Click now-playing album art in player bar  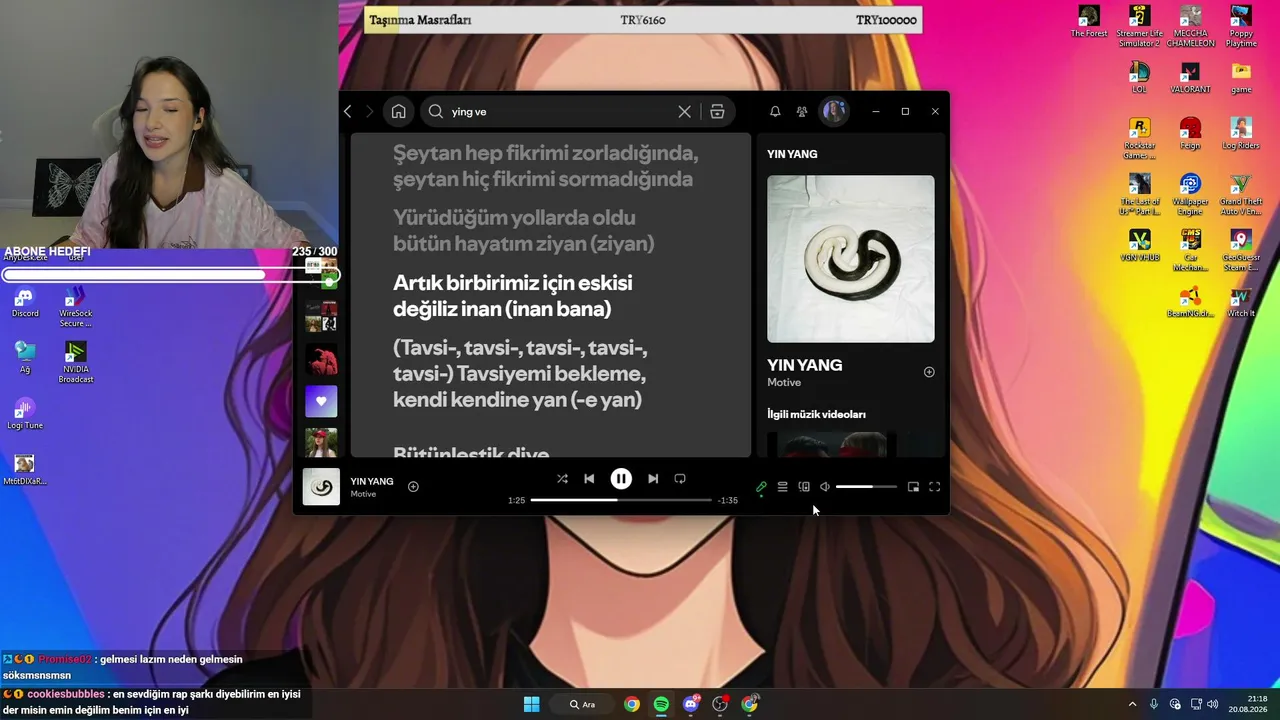coord(321,487)
